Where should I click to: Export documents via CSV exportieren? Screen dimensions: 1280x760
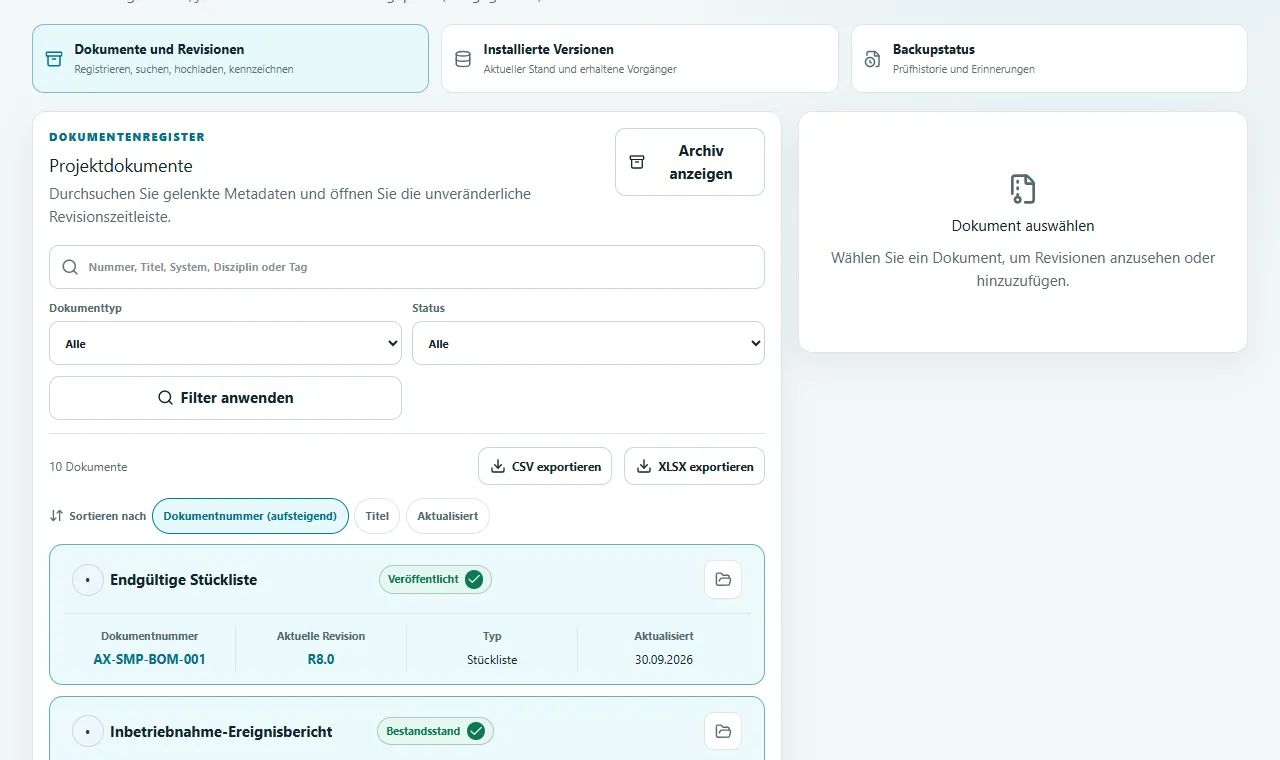click(545, 466)
